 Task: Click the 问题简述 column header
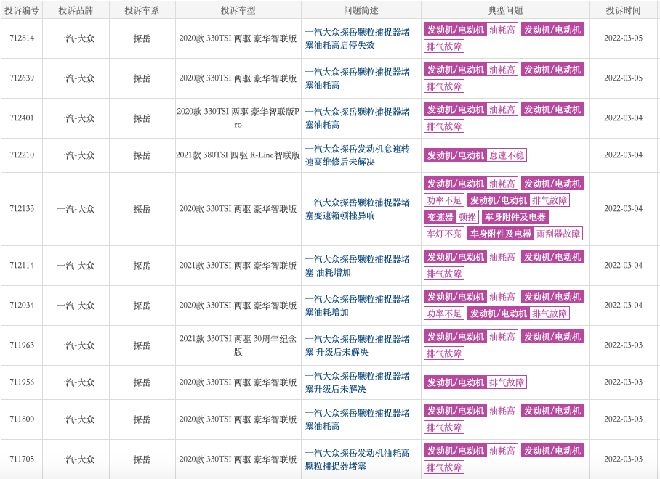coord(361,11)
